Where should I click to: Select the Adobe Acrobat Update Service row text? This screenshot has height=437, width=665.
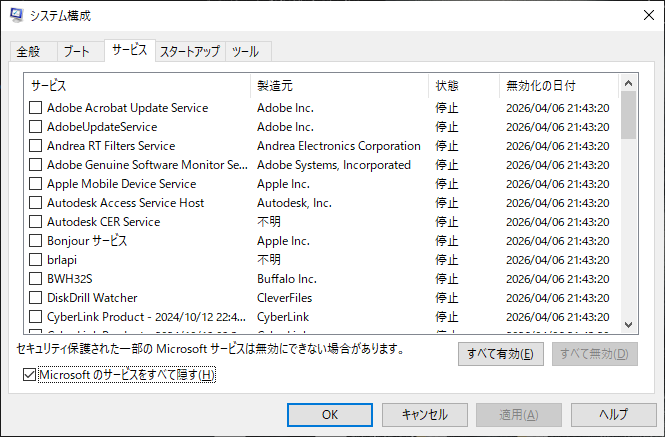[x=128, y=108]
